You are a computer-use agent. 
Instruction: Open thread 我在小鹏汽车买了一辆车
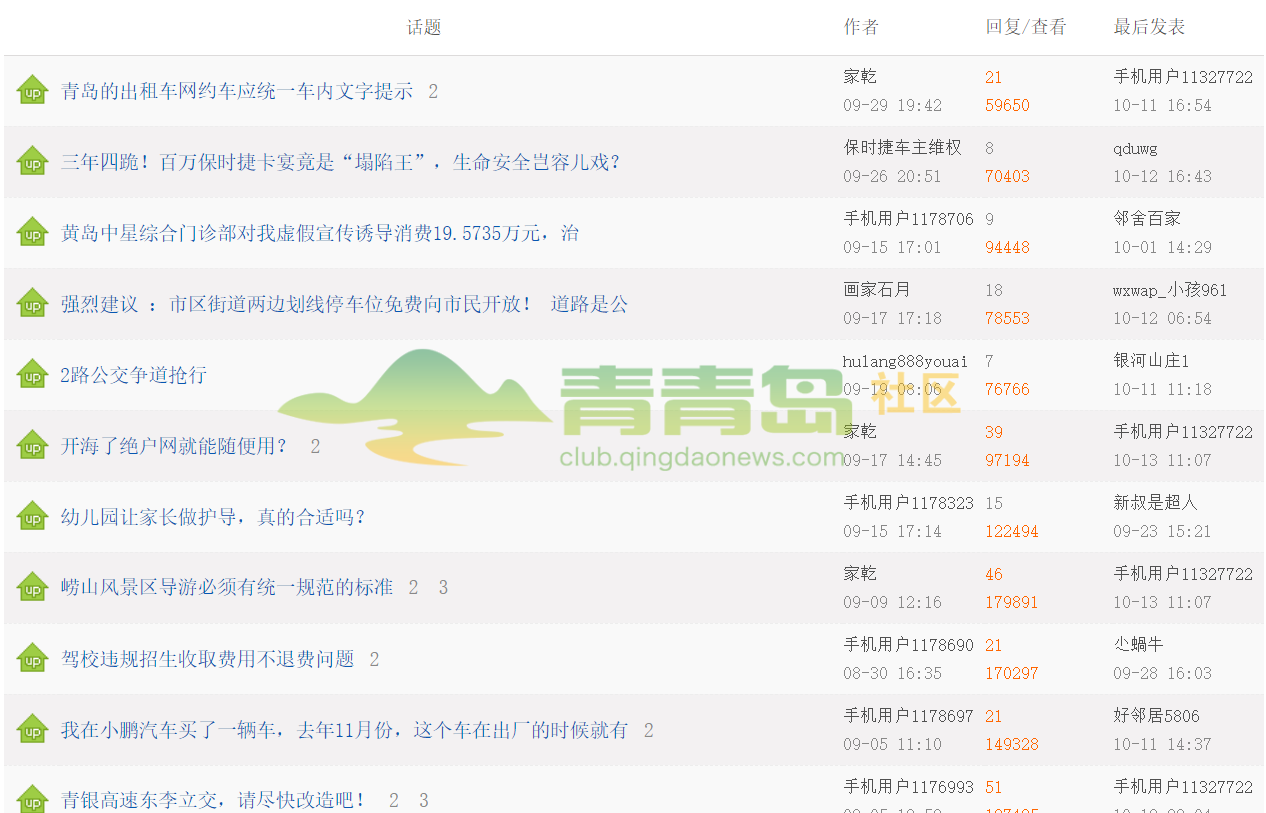(344, 730)
